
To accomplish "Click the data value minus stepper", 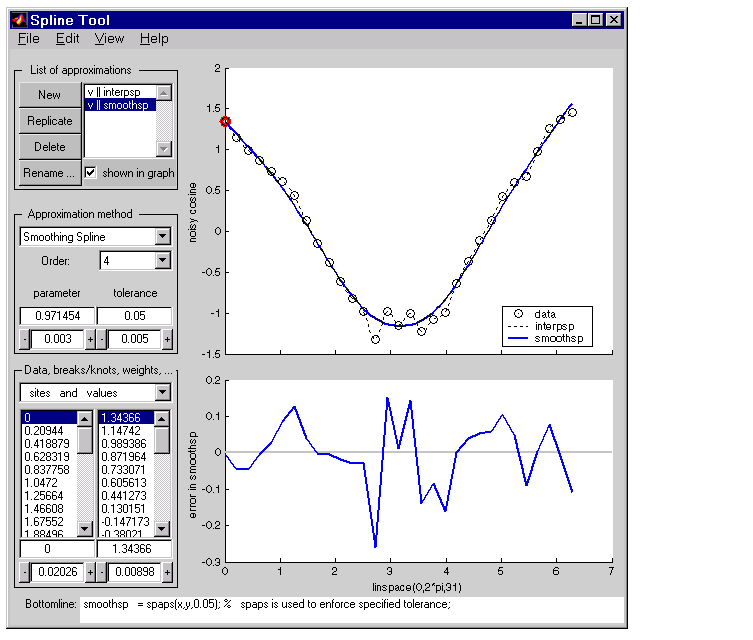I will pyautogui.click(x=103, y=572).
